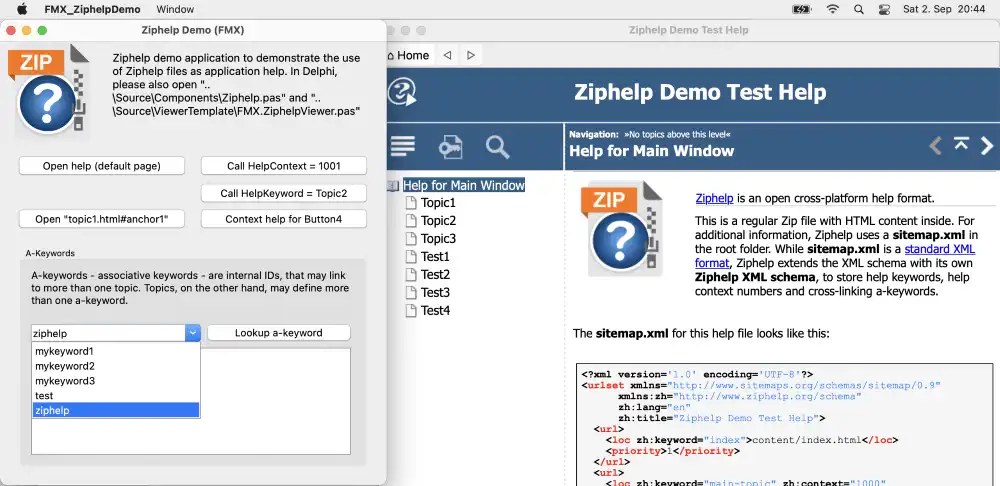
Task: Click Context help for Button4
Action: point(284,219)
